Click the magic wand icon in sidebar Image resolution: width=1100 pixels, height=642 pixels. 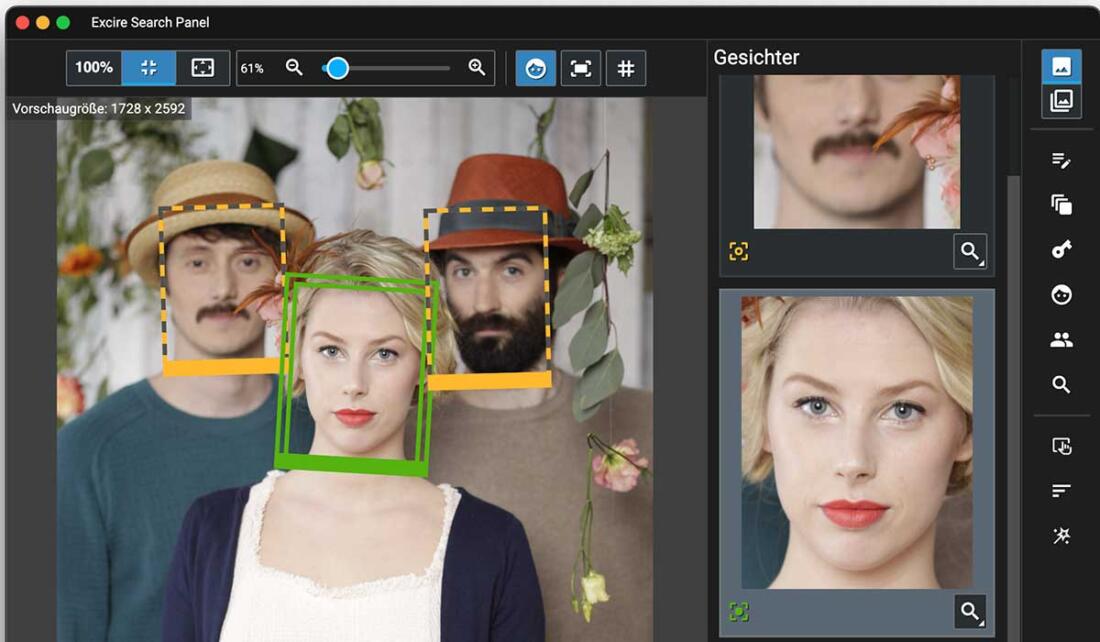(1061, 536)
